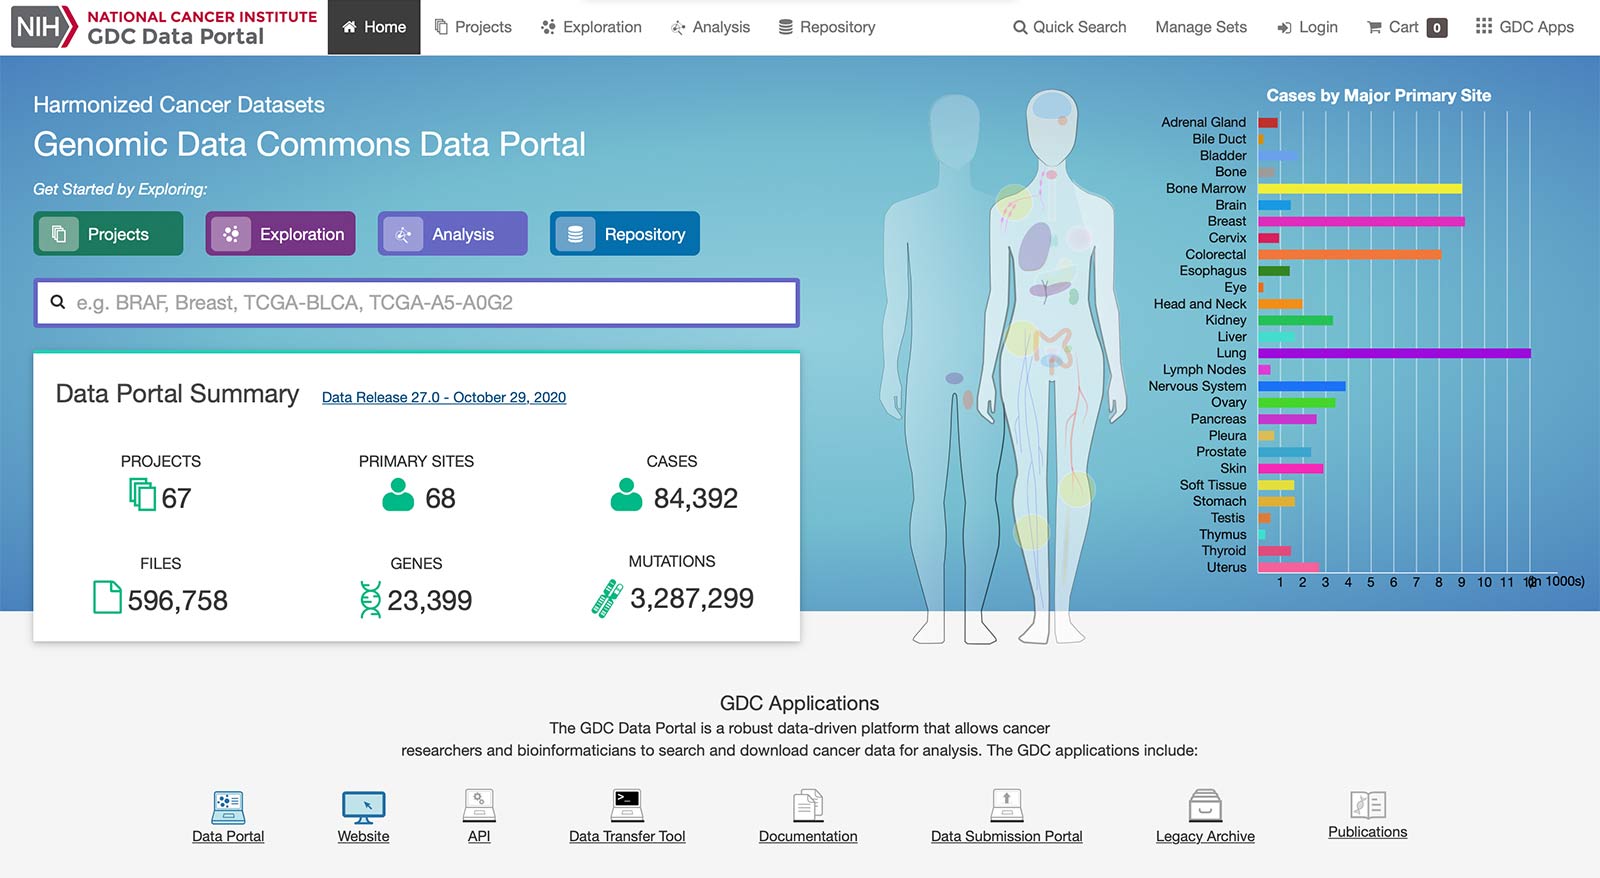The image size is (1600, 878).
Task: Click the Login link in the header
Action: pyautogui.click(x=1307, y=27)
